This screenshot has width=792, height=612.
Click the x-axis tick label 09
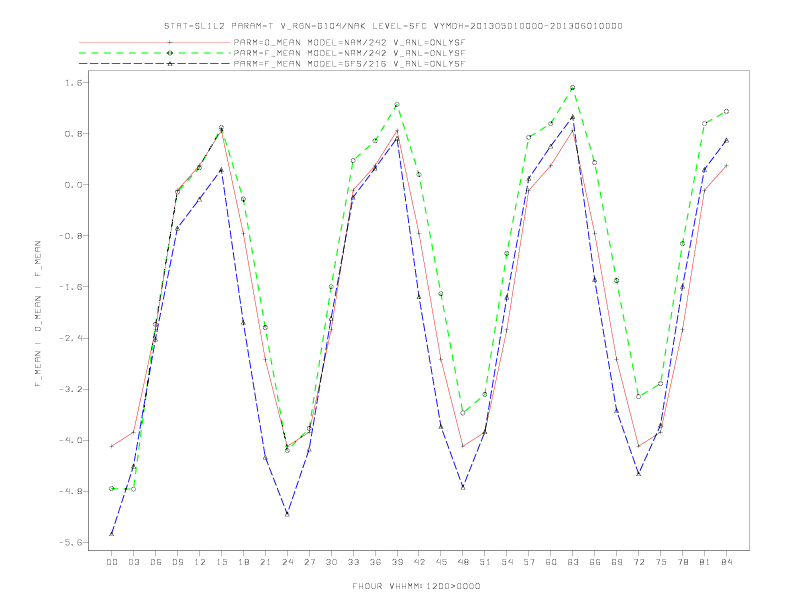[177, 562]
